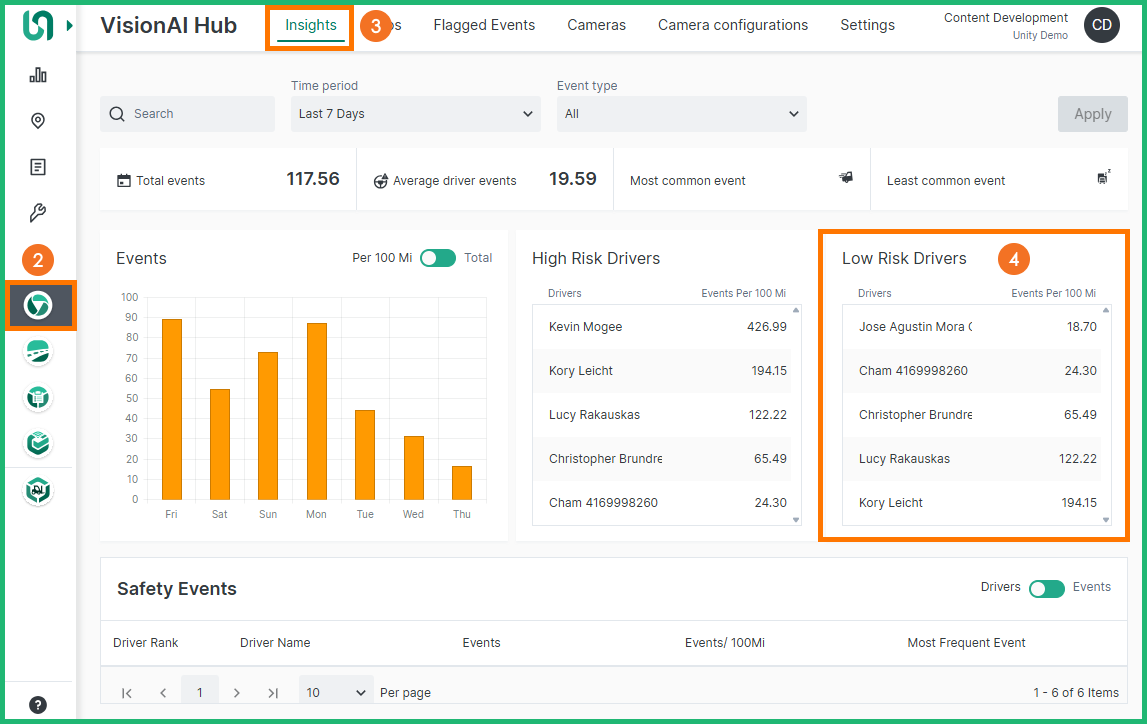Click the CD user avatar
The height and width of the screenshot is (724, 1147).
pyautogui.click(x=1101, y=26)
